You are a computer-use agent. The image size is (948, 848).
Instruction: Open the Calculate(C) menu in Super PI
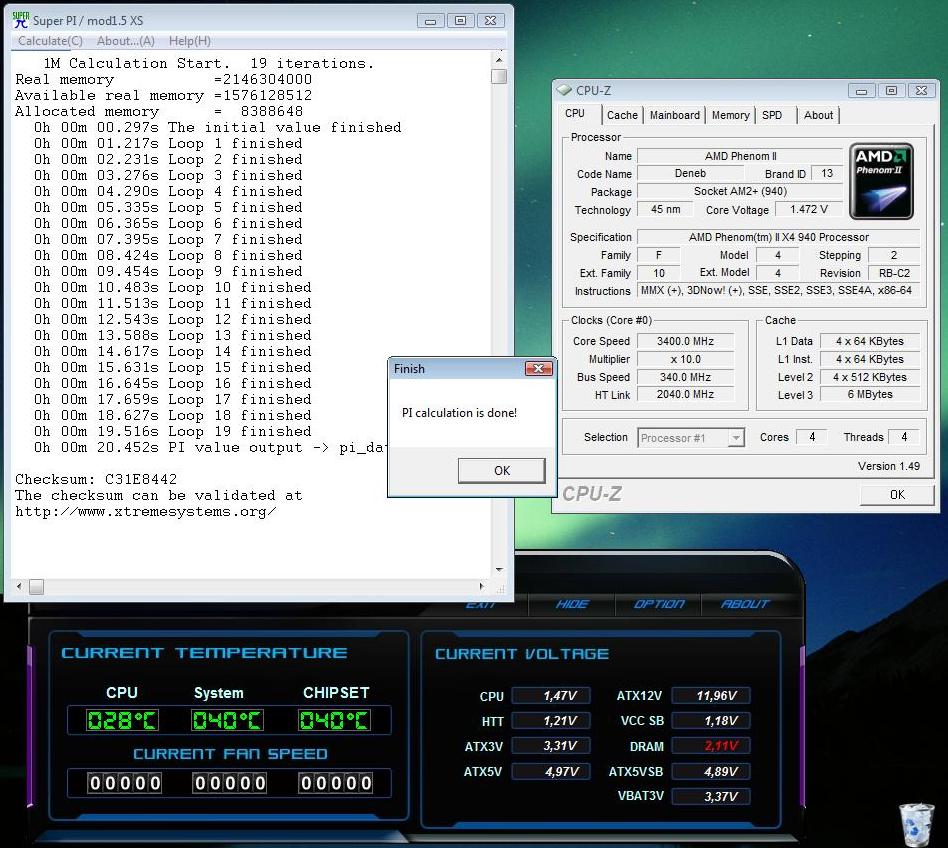coord(50,40)
